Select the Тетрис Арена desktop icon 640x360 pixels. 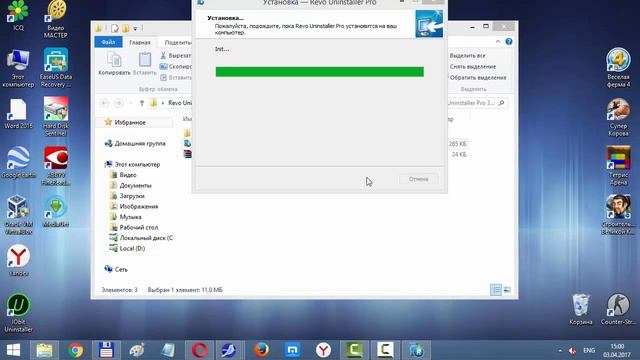point(618,166)
